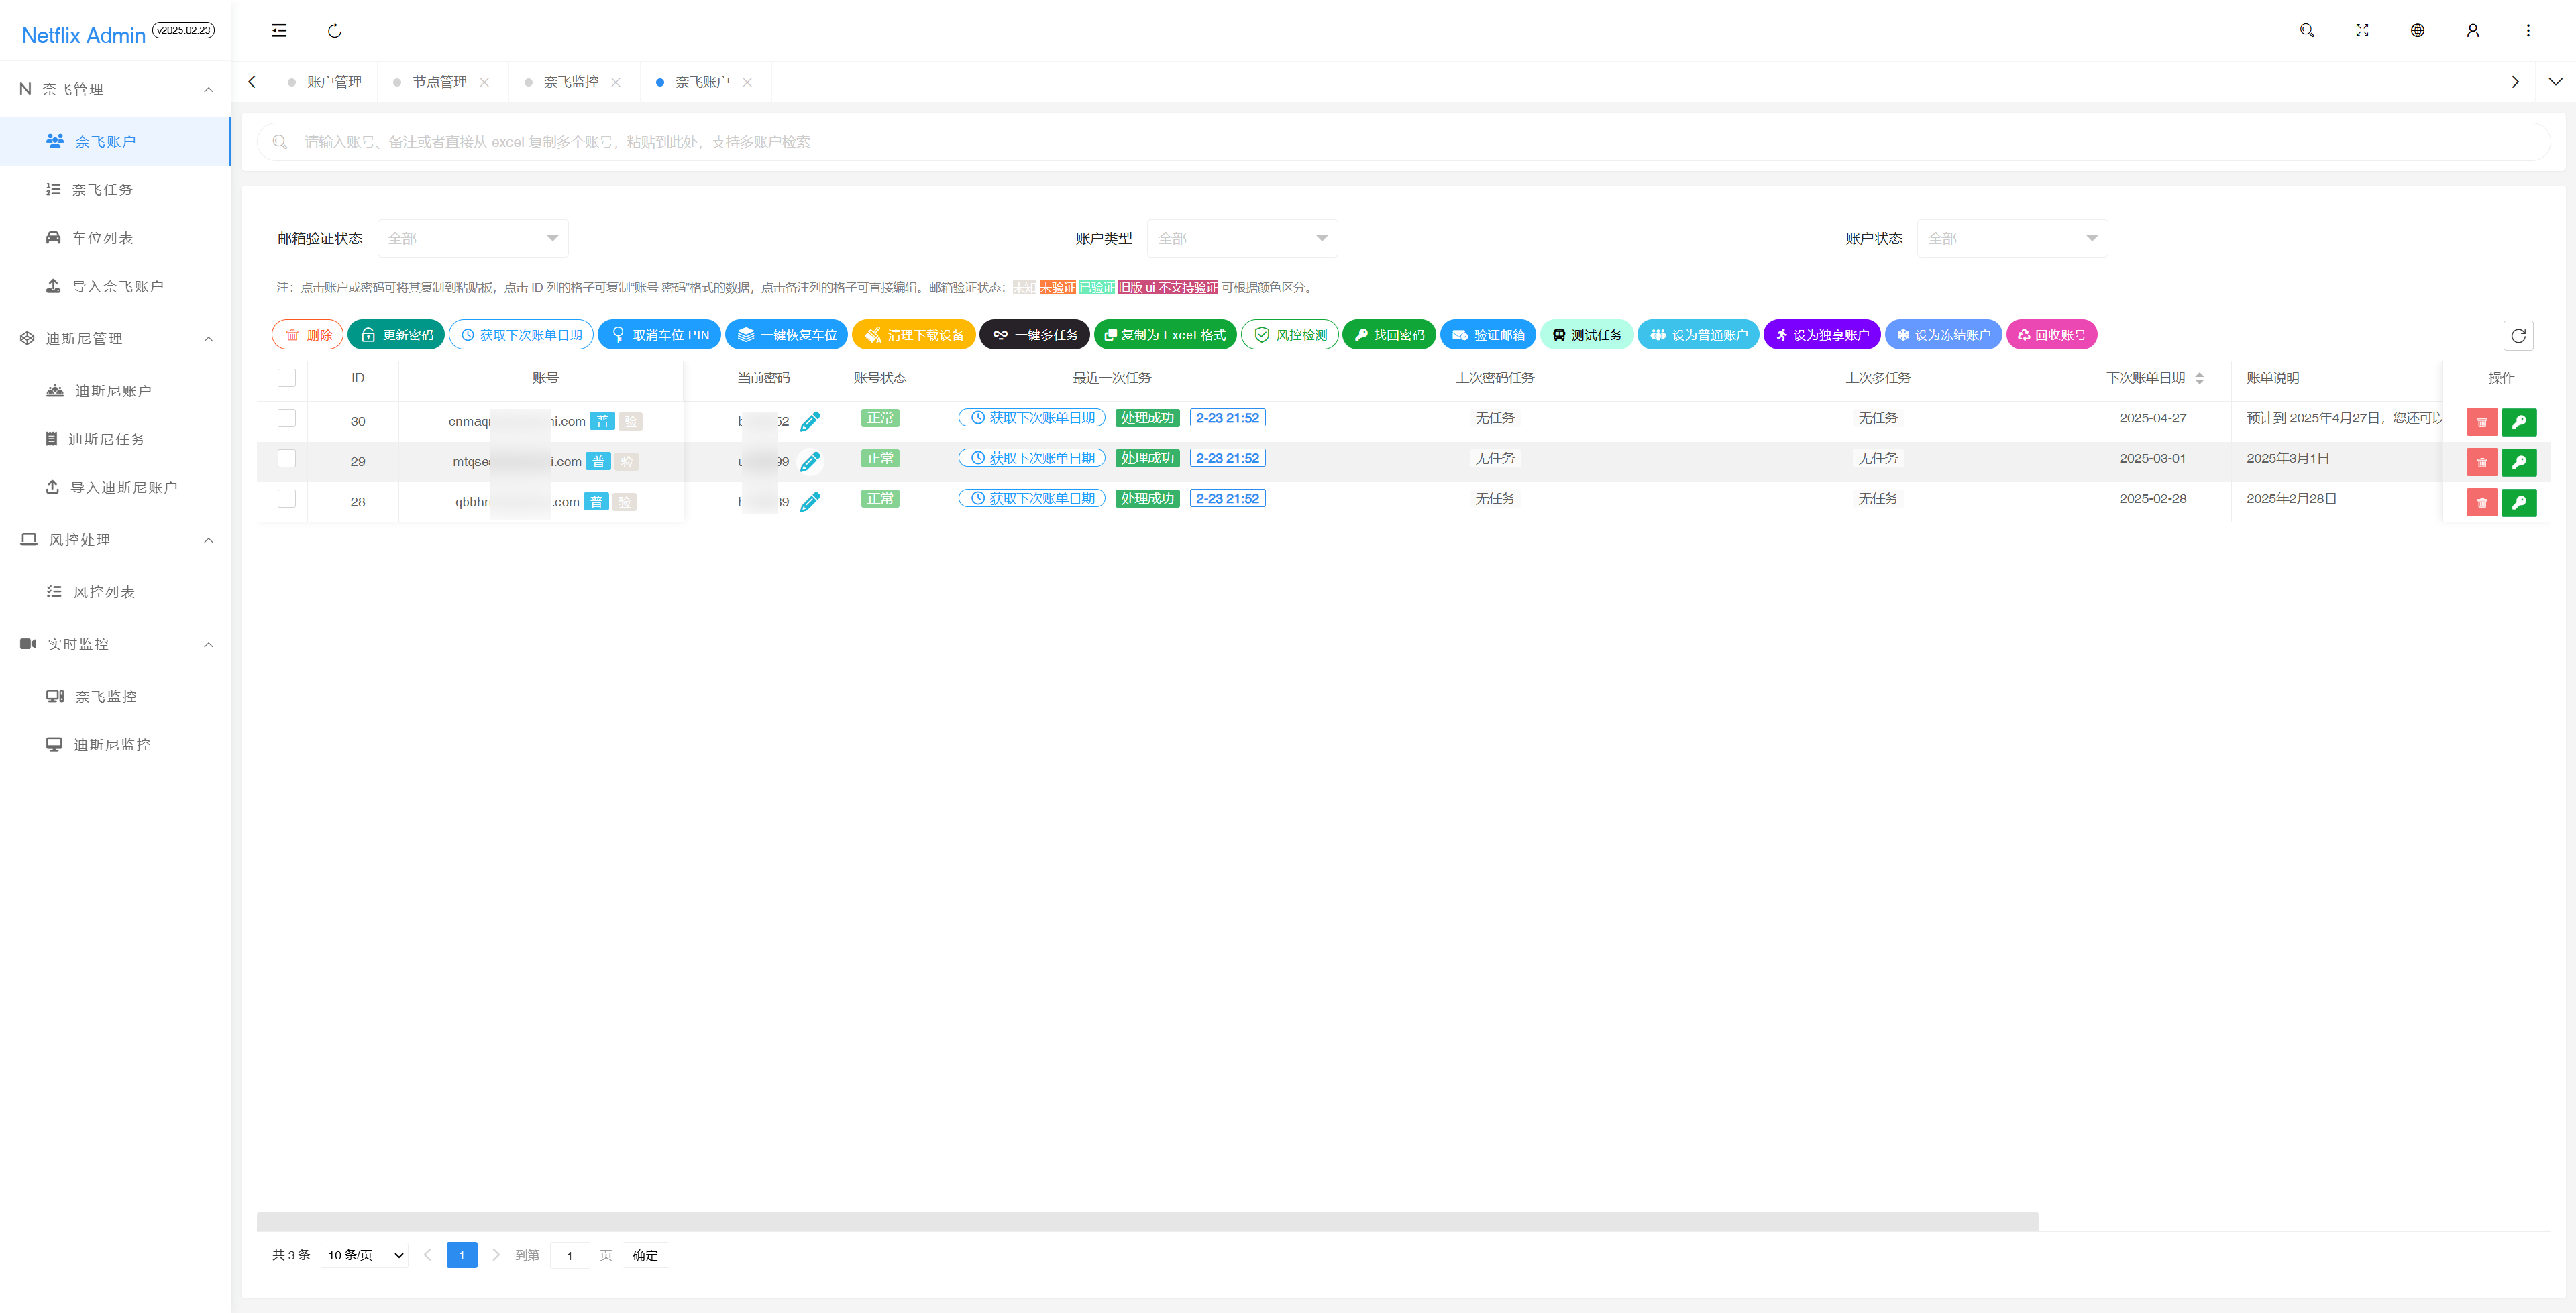Edit password pencil icon for ID 28
Image resolution: width=2576 pixels, height=1313 pixels.
pos(810,501)
